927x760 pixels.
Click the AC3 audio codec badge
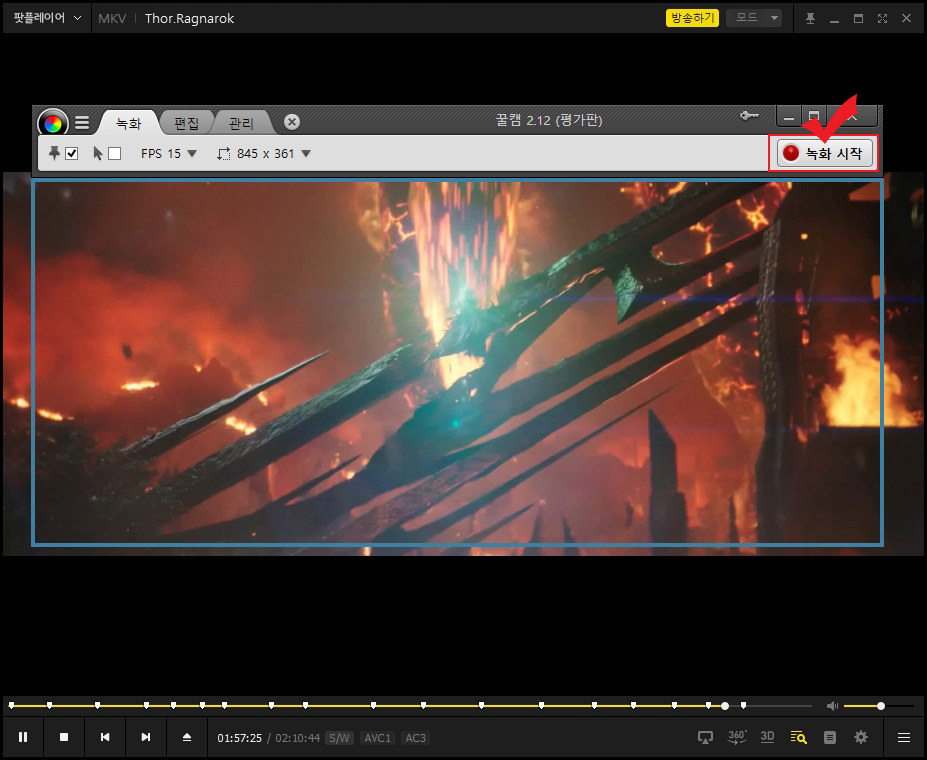[415, 738]
